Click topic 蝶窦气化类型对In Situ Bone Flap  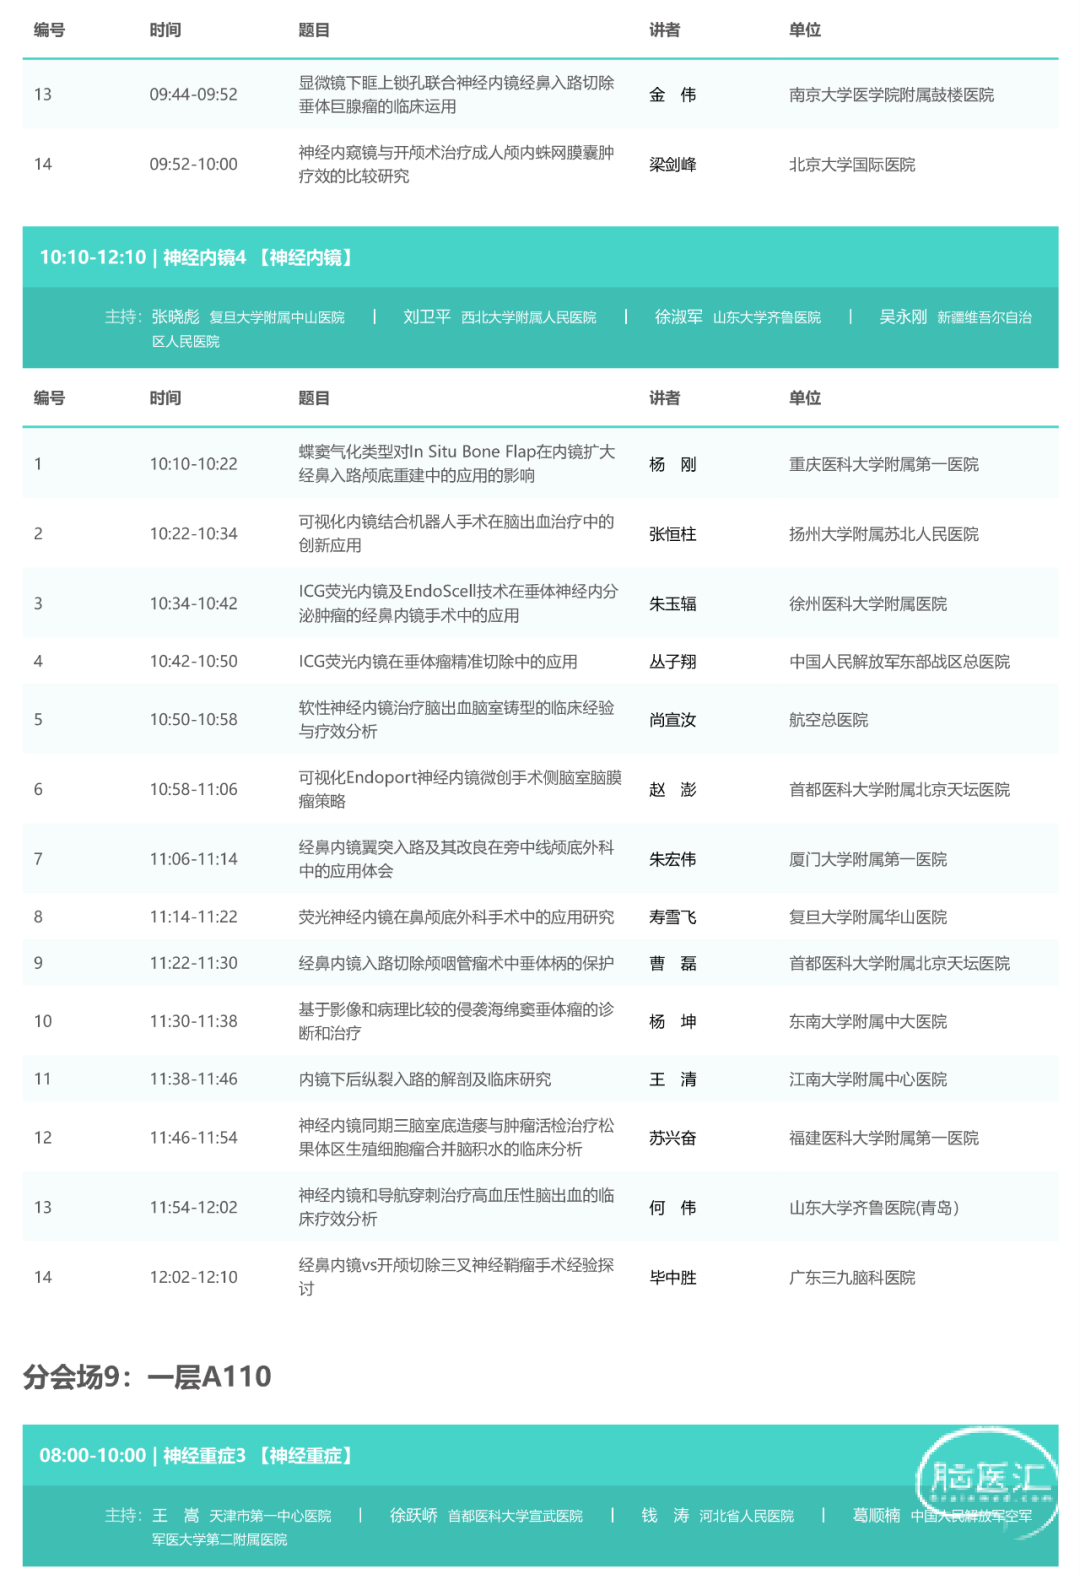click(457, 464)
